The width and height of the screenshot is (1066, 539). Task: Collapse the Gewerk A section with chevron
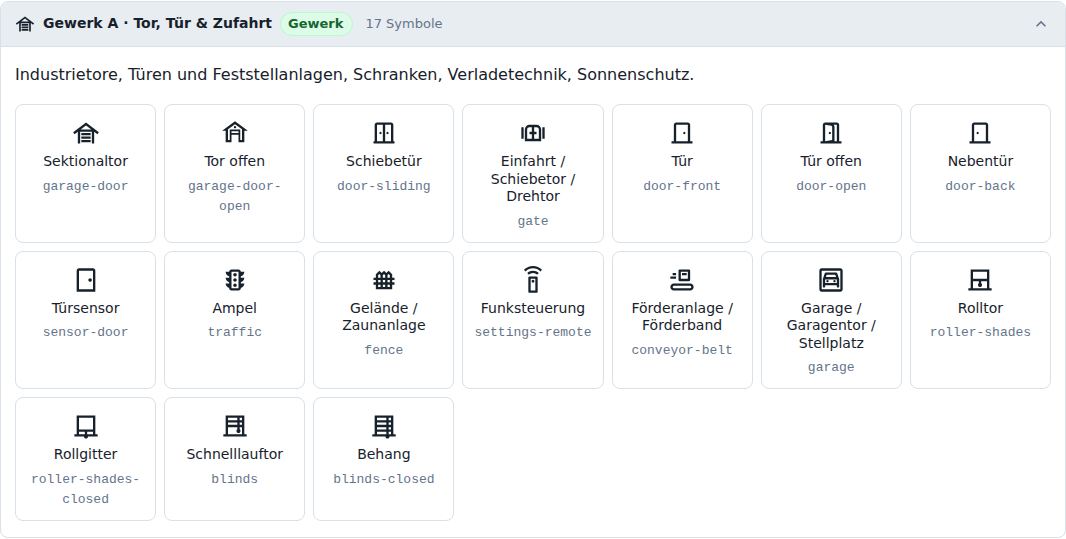(x=1041, y=24)
